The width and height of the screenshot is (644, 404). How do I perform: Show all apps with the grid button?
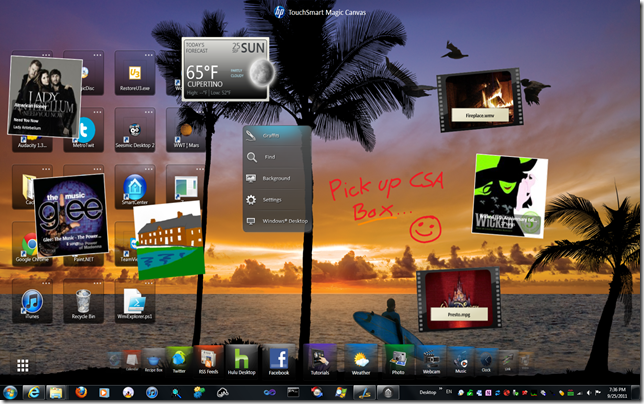pyautogui.click(x=23, y=365)
